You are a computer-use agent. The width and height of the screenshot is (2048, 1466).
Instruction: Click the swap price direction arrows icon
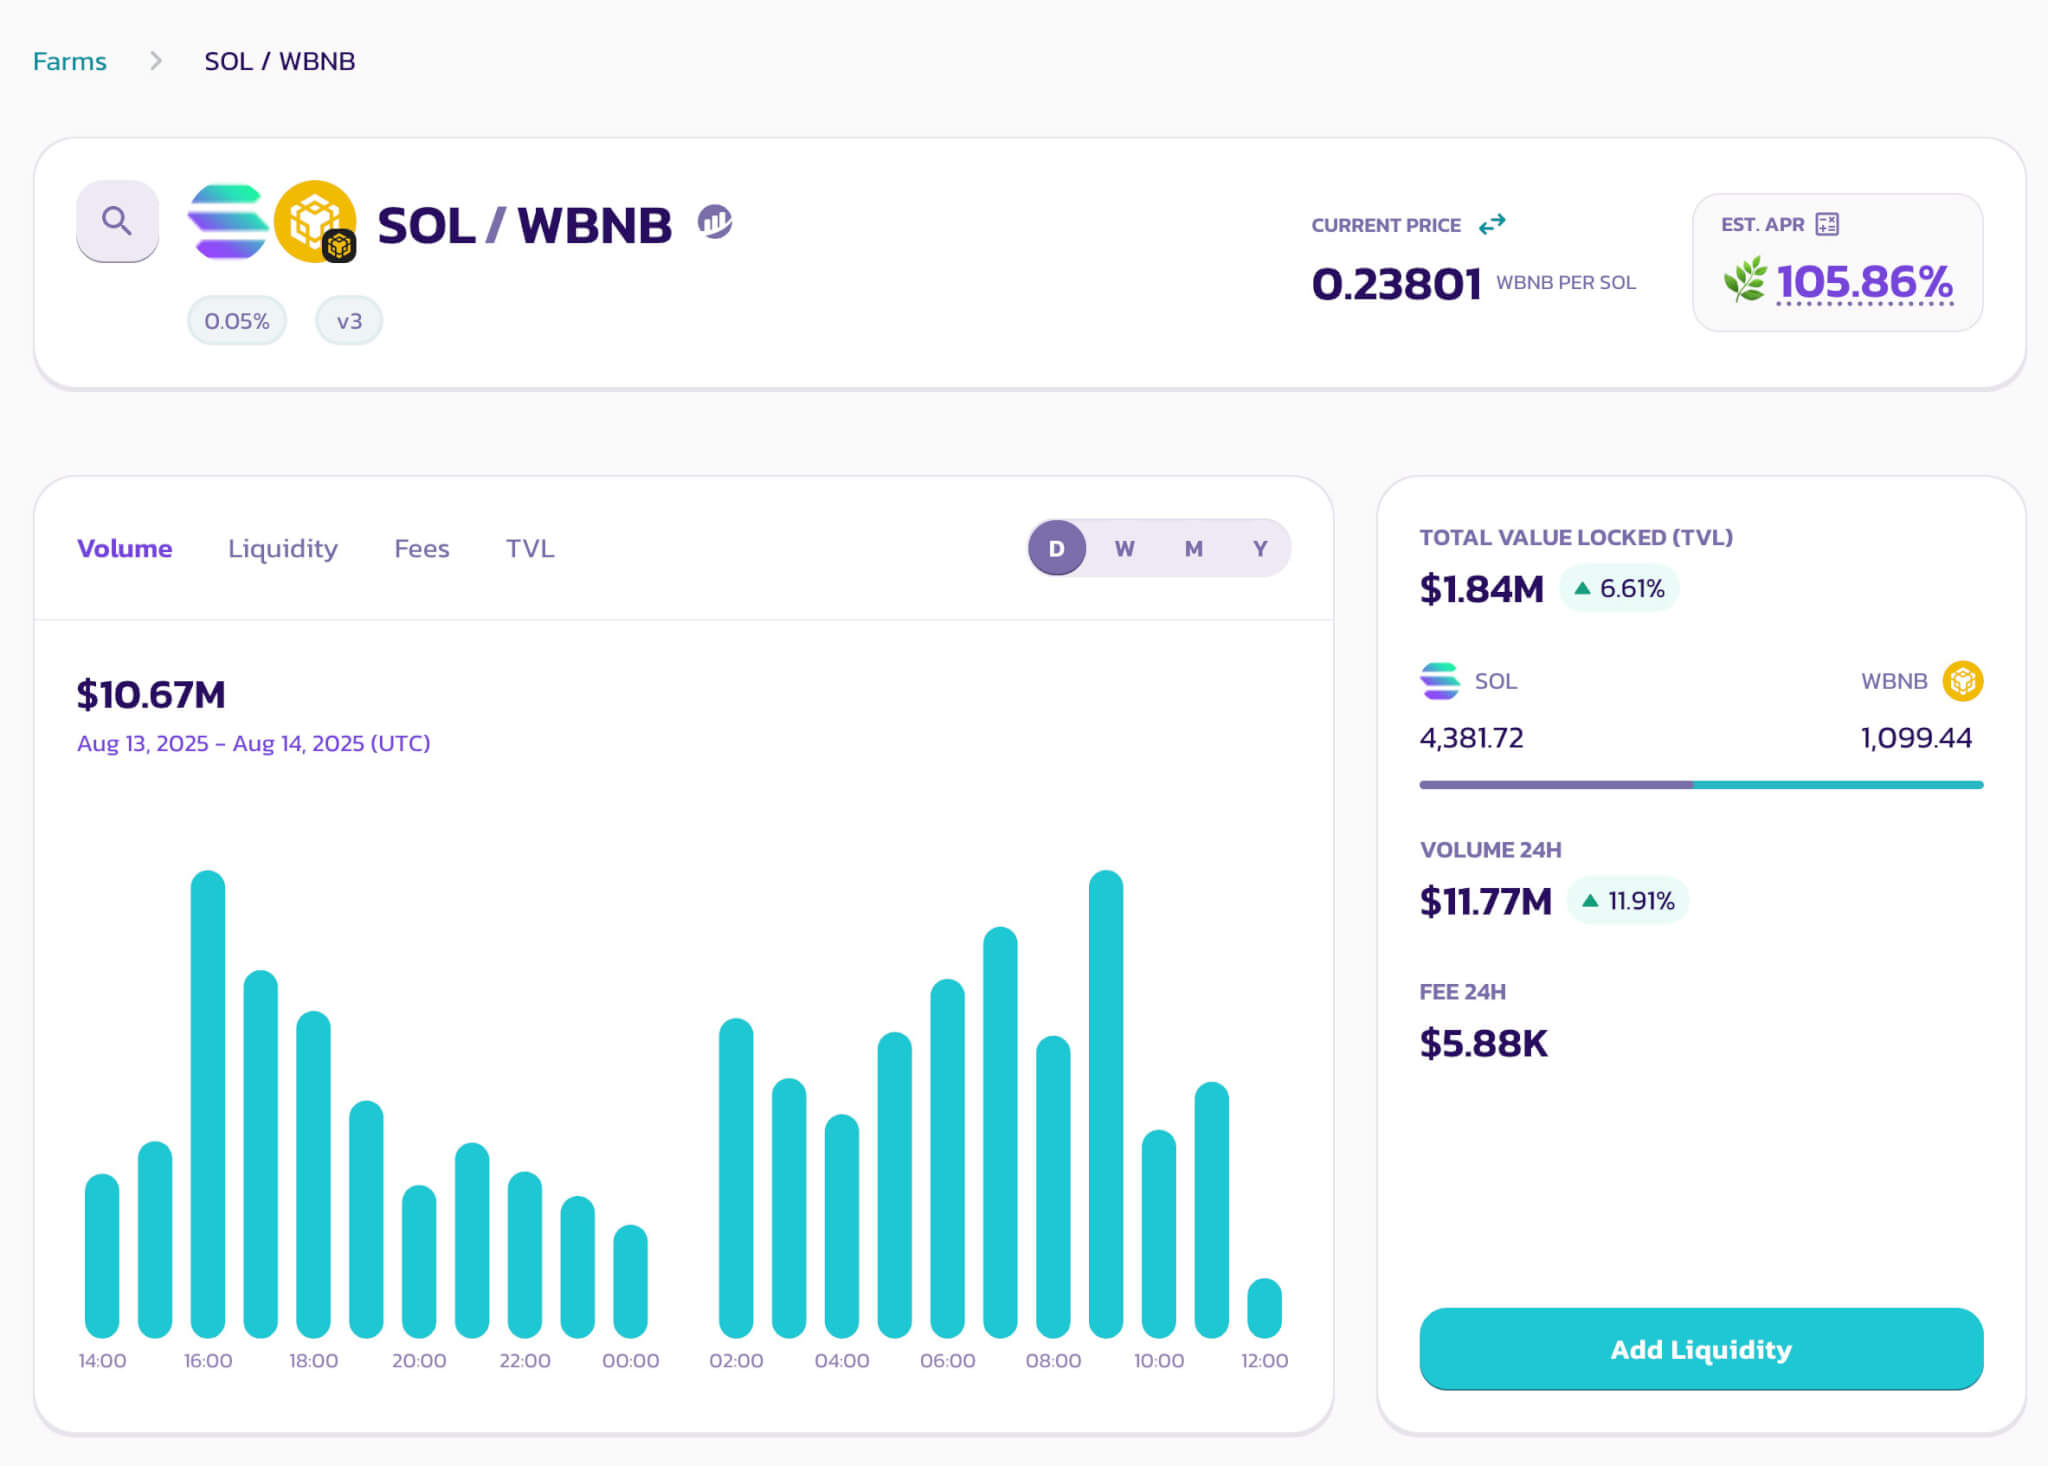tap(1492, 224)
